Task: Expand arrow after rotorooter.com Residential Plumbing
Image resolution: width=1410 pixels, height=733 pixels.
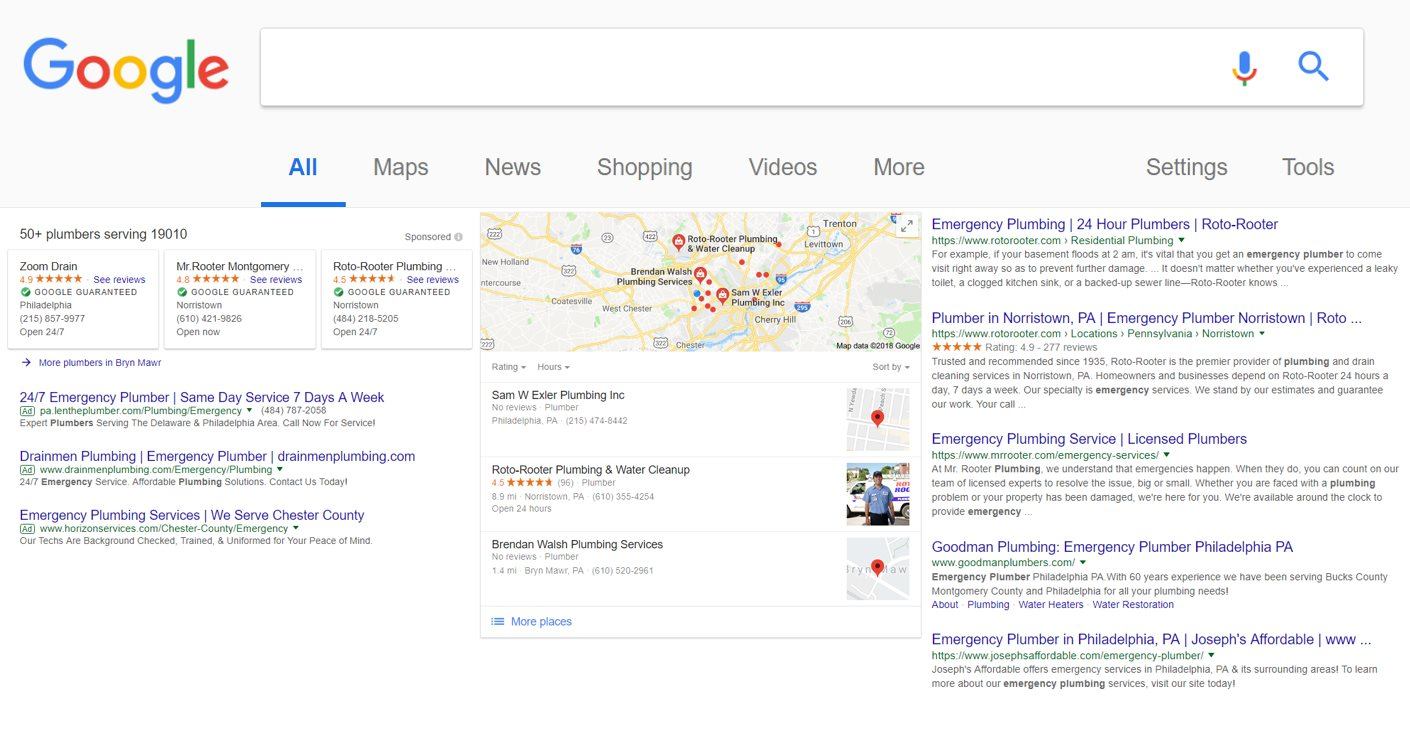Action: tap(1181, 240)
